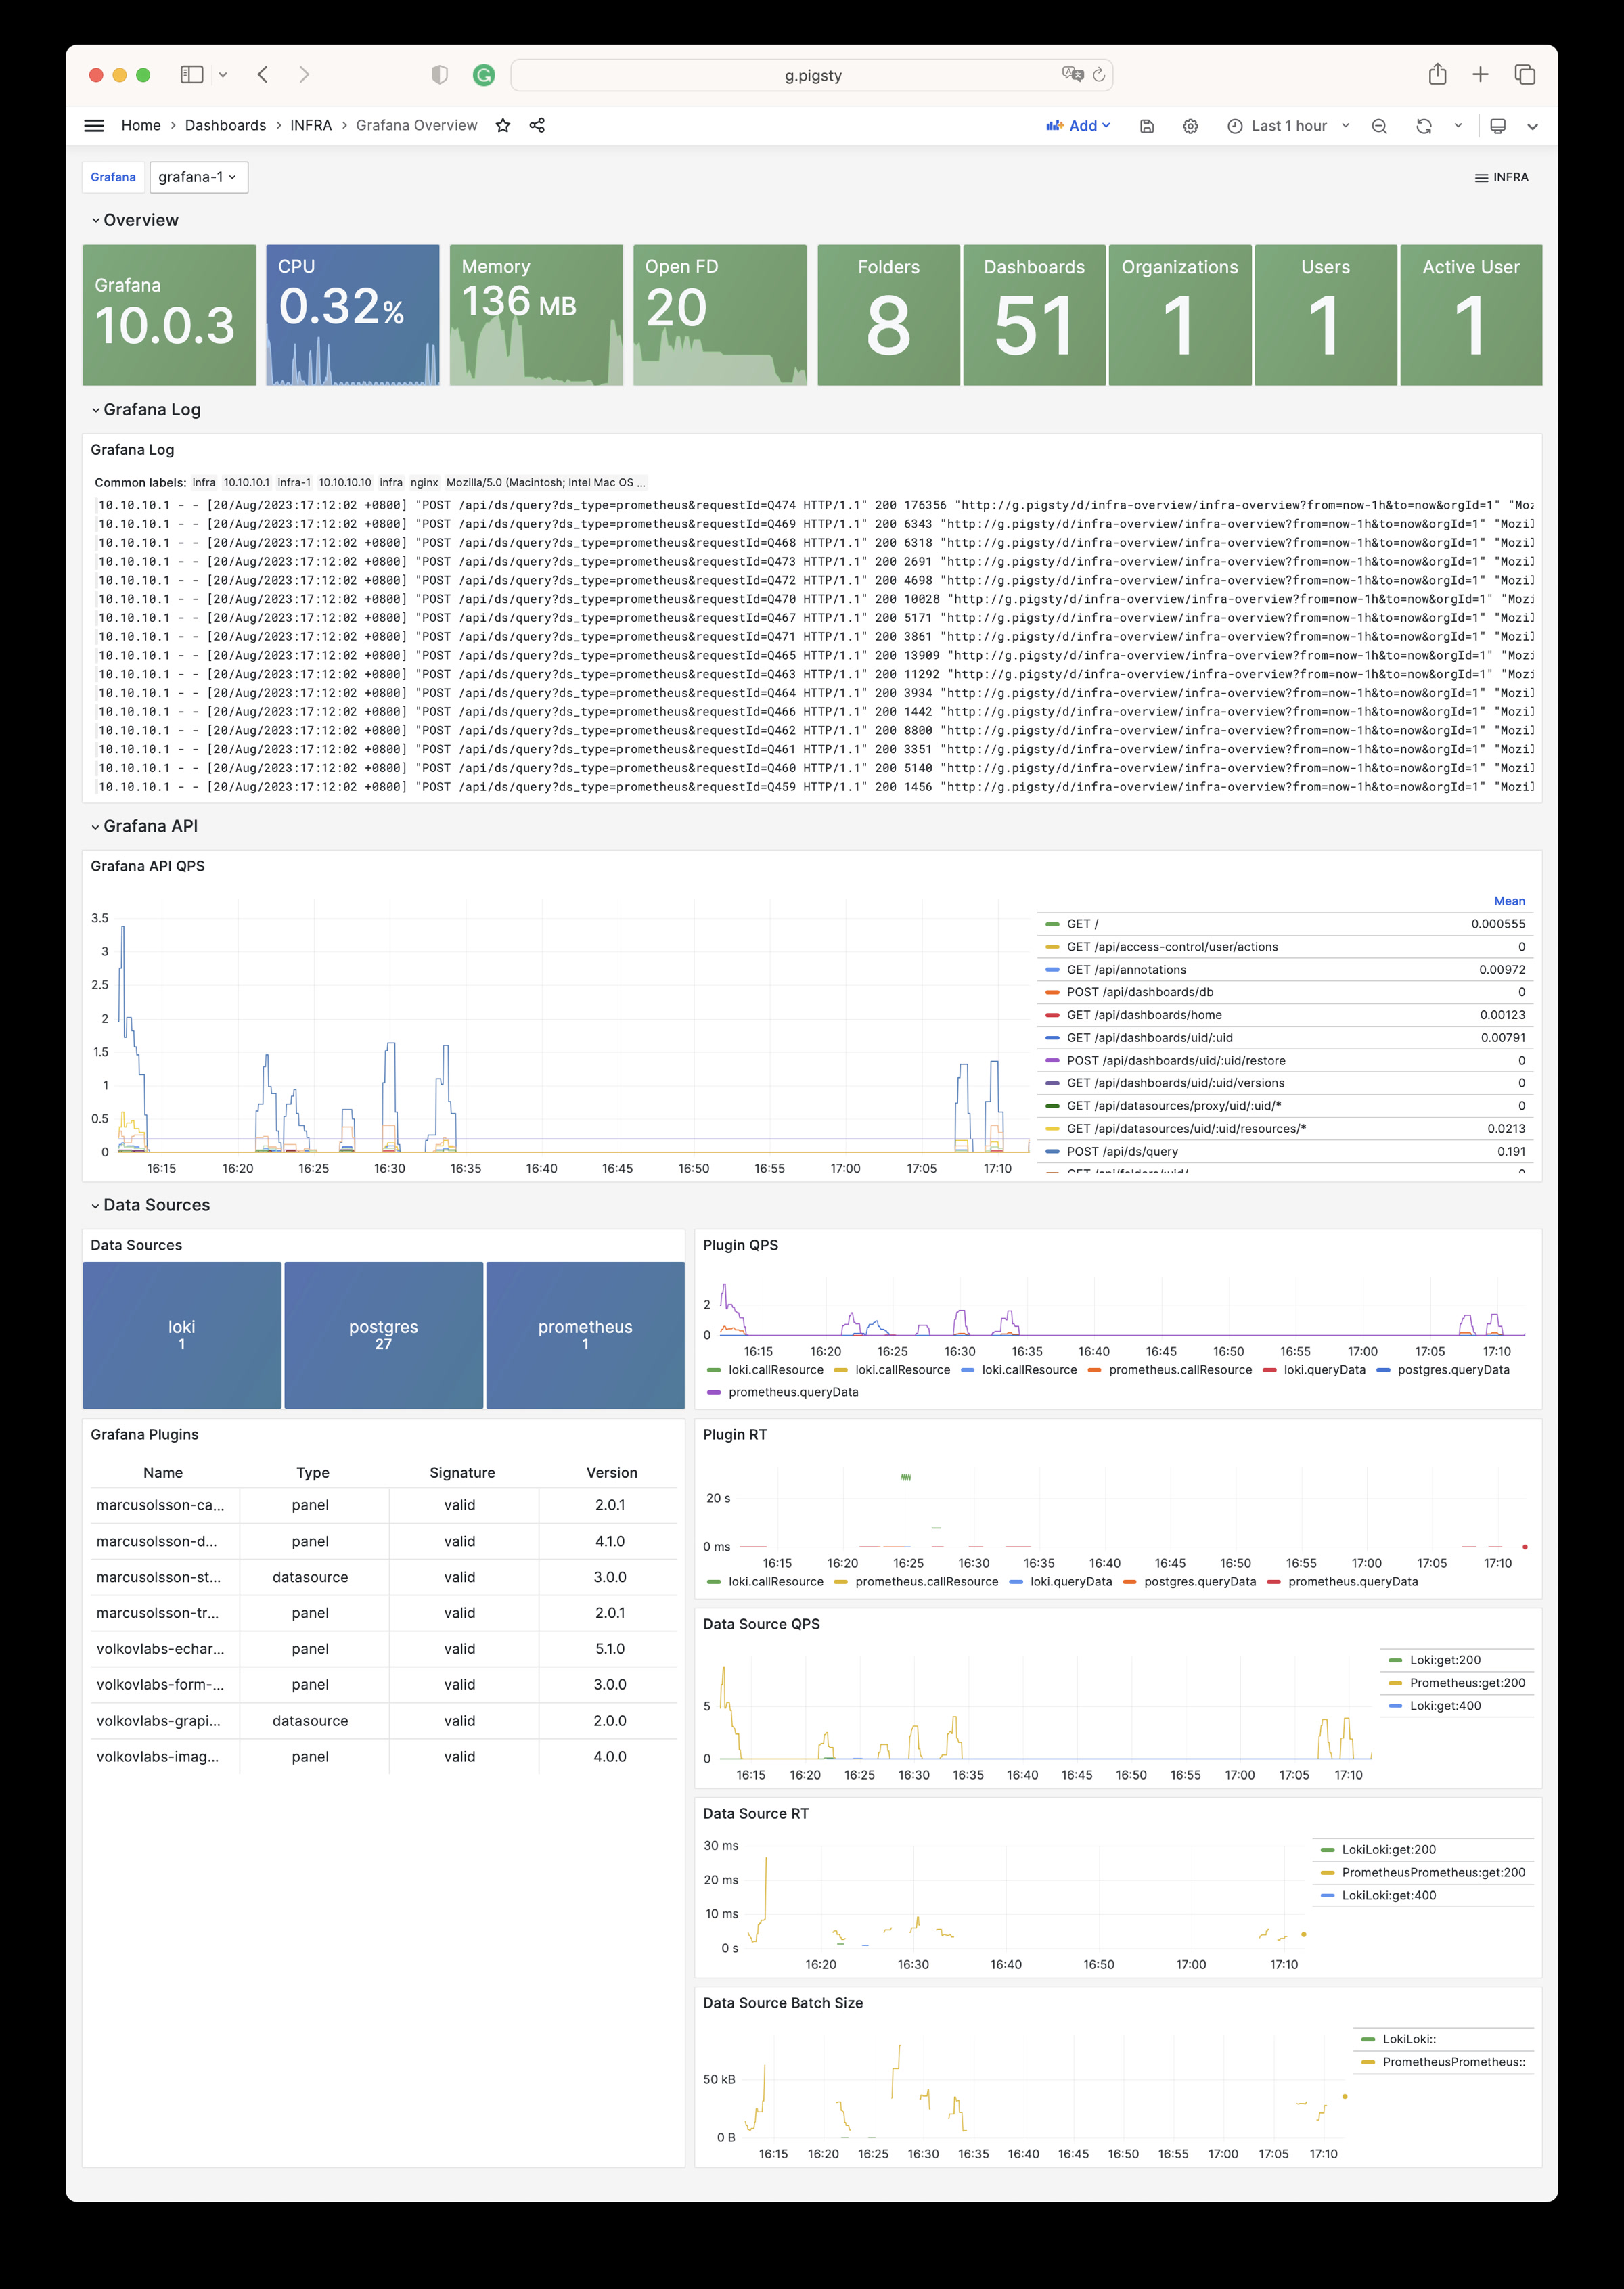Star the Grafana Overview dashboard
This screenshot has height=2289, width=1624.
coord(503,125)
